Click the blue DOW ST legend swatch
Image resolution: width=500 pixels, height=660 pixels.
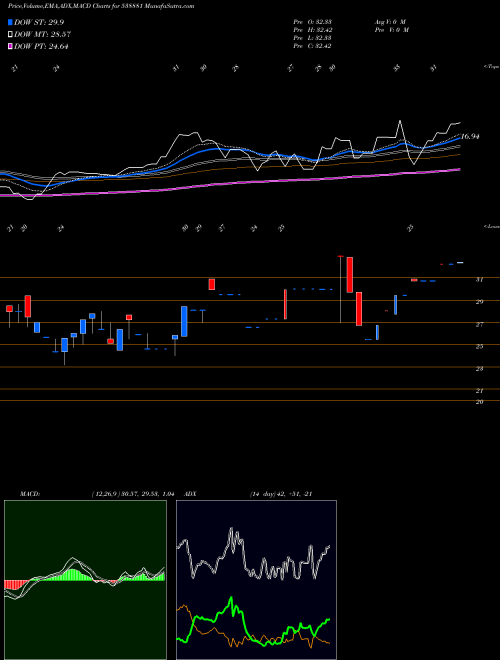coord(11,22)
